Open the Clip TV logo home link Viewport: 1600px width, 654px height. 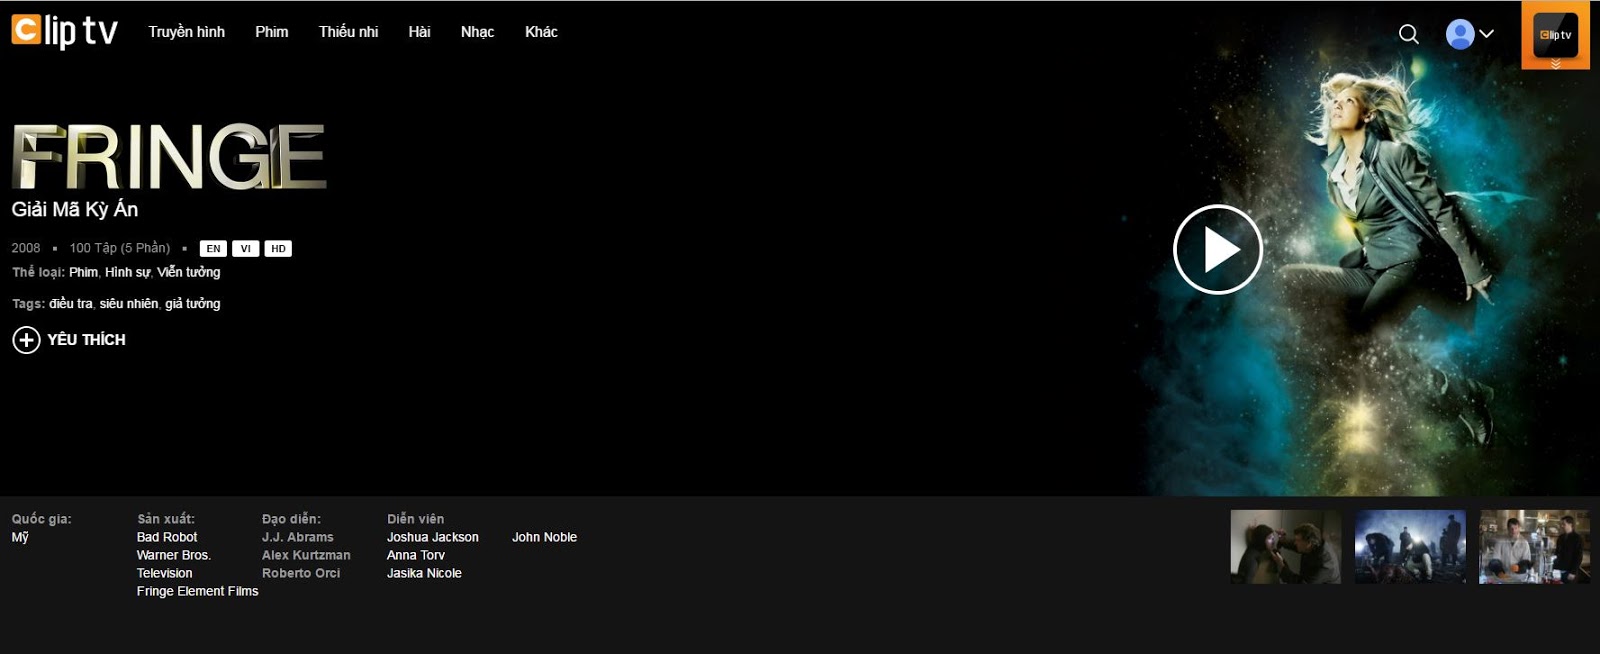[x=65, y=31]
